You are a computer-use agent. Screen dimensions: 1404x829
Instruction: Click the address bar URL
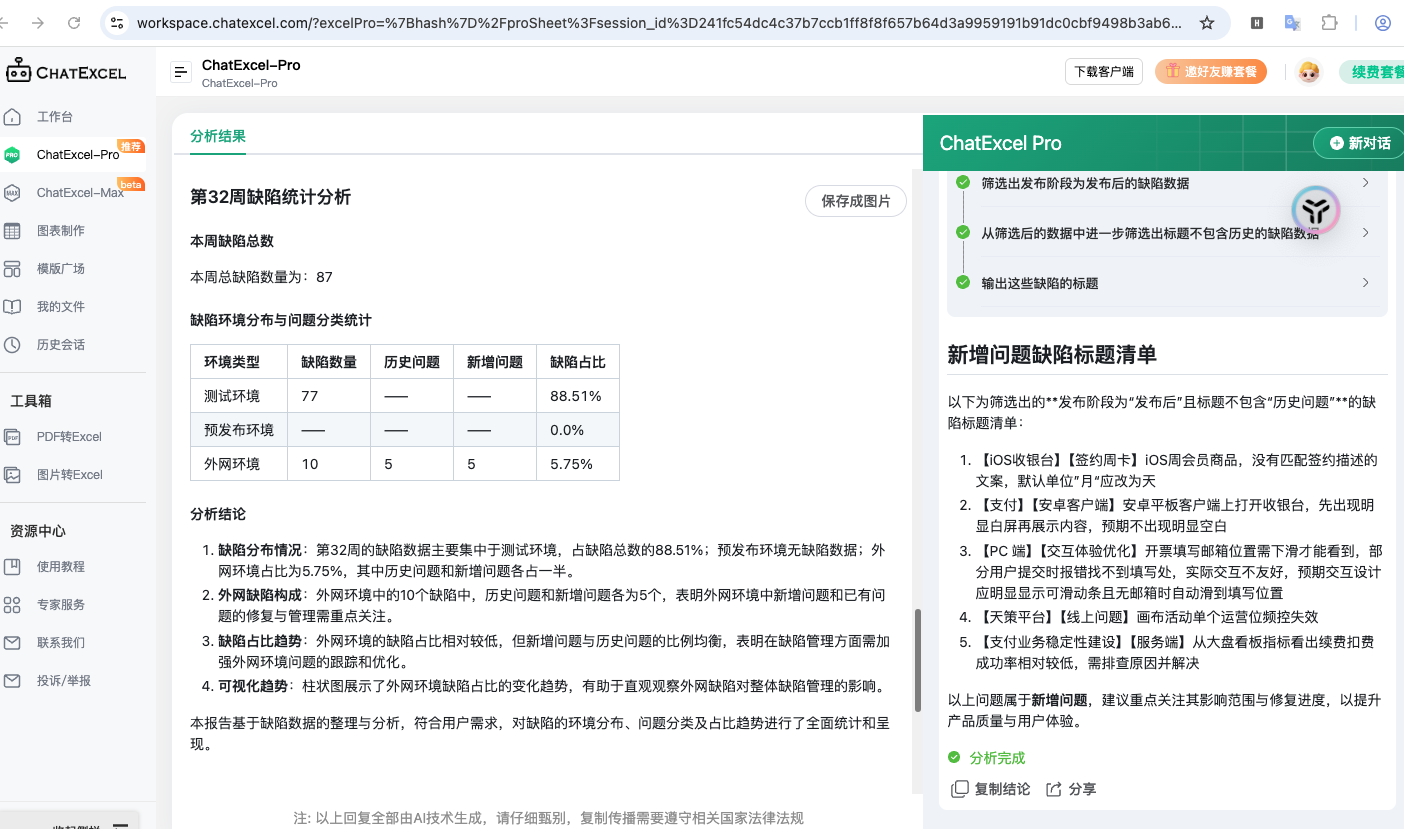[x=660, y=22]
